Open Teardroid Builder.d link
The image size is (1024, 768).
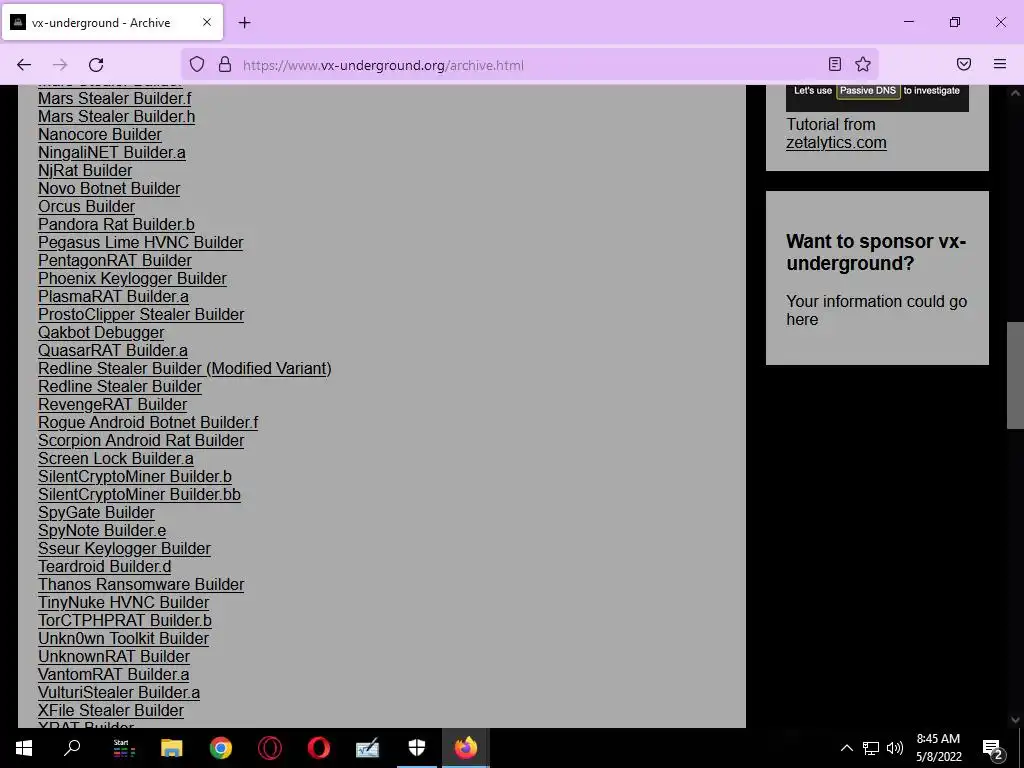click(x=104, y=567)
